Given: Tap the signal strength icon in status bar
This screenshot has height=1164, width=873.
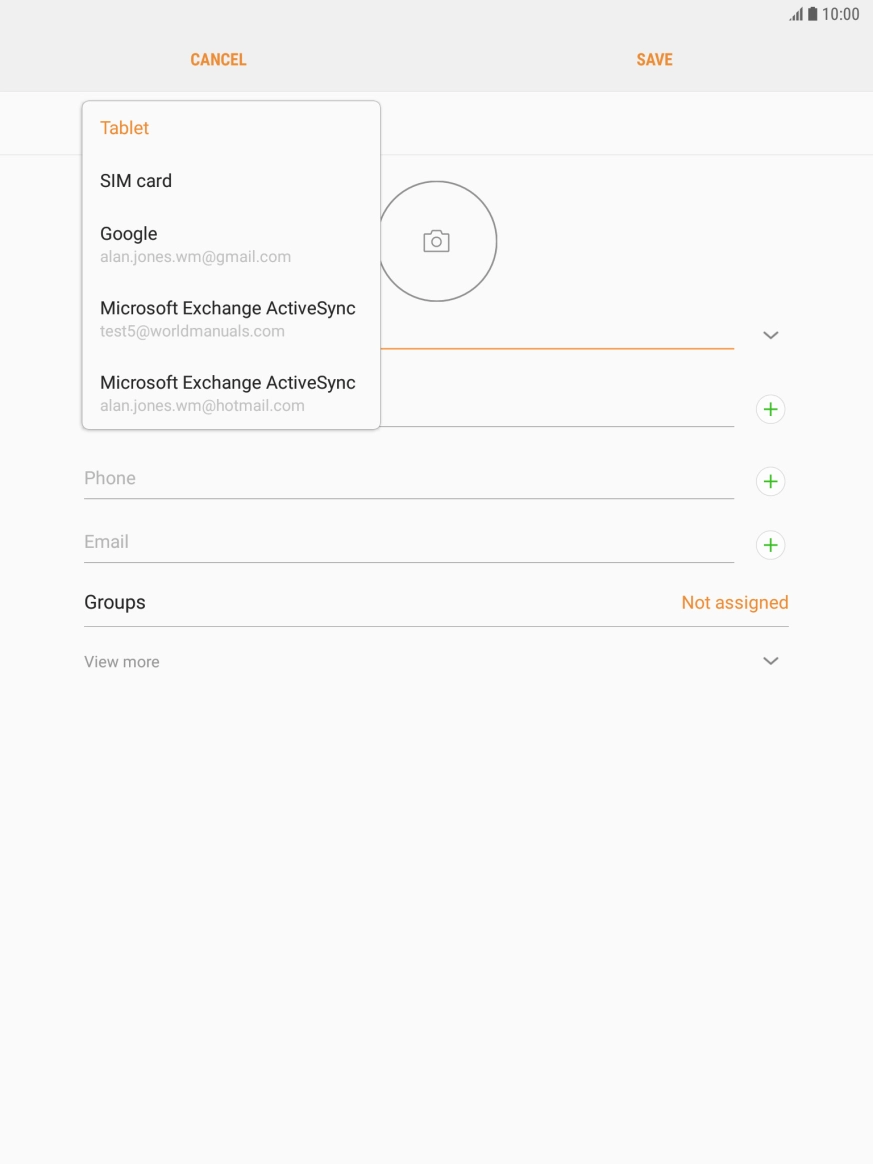Looking at the screenshot, I should pyautogui.click(x=796, y=14).
